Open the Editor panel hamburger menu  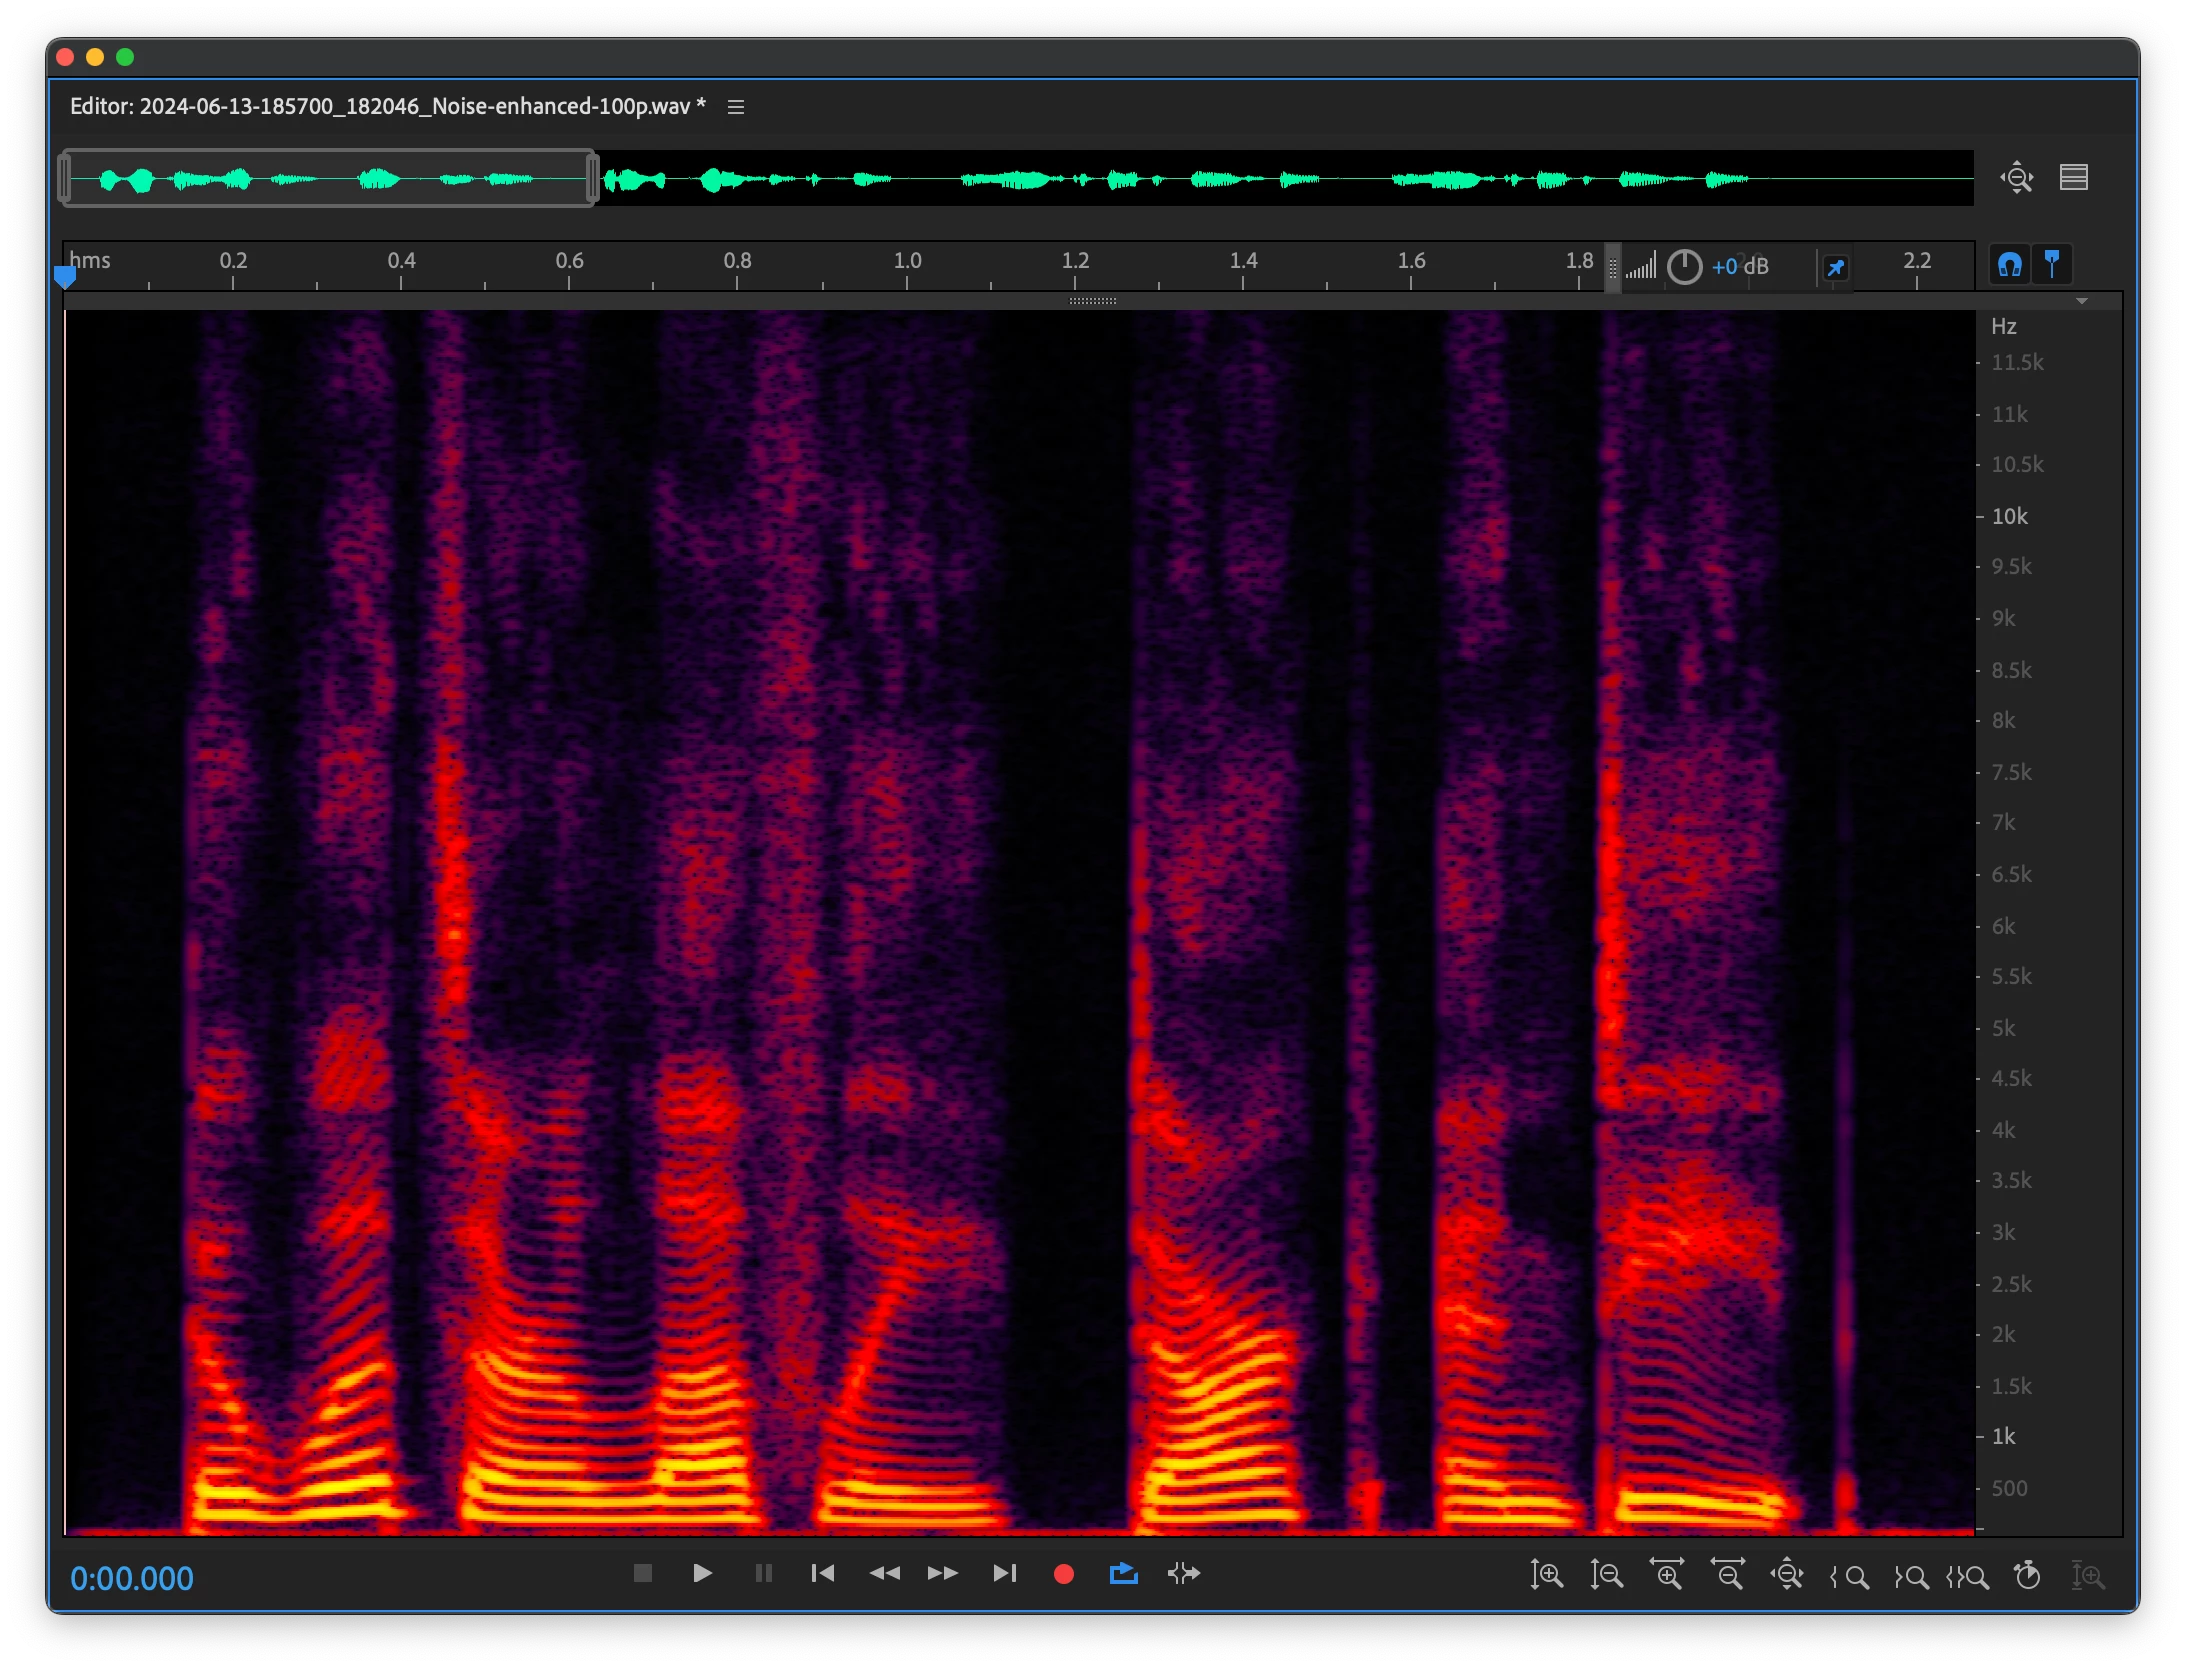click(736, 107)
